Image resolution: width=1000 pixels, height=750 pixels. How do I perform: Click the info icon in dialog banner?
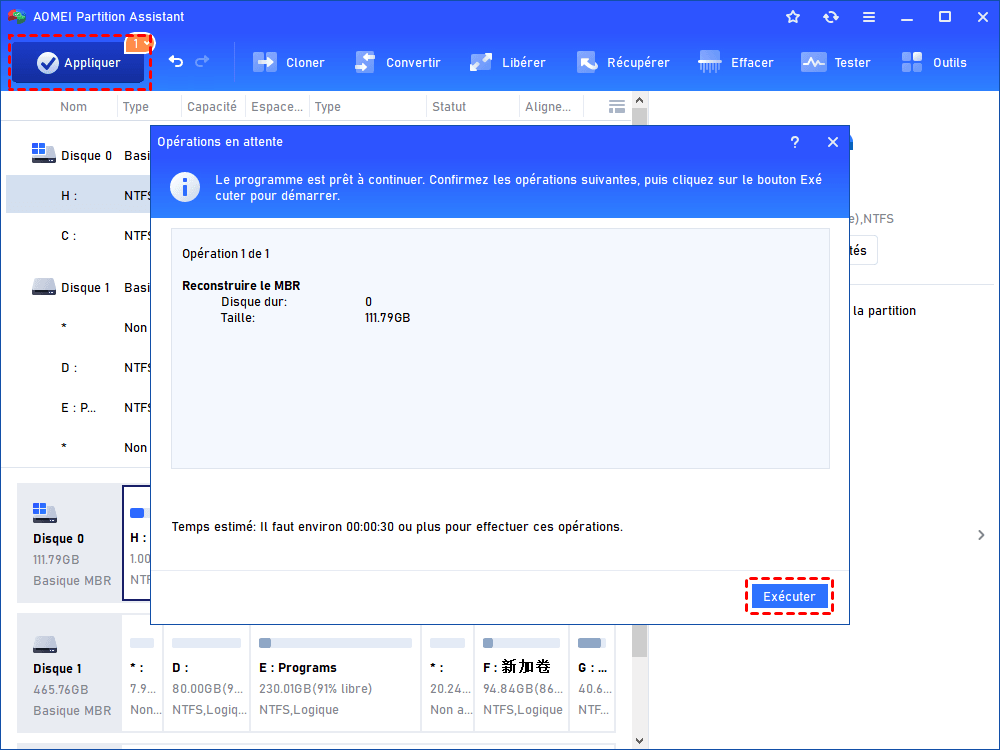185,188
